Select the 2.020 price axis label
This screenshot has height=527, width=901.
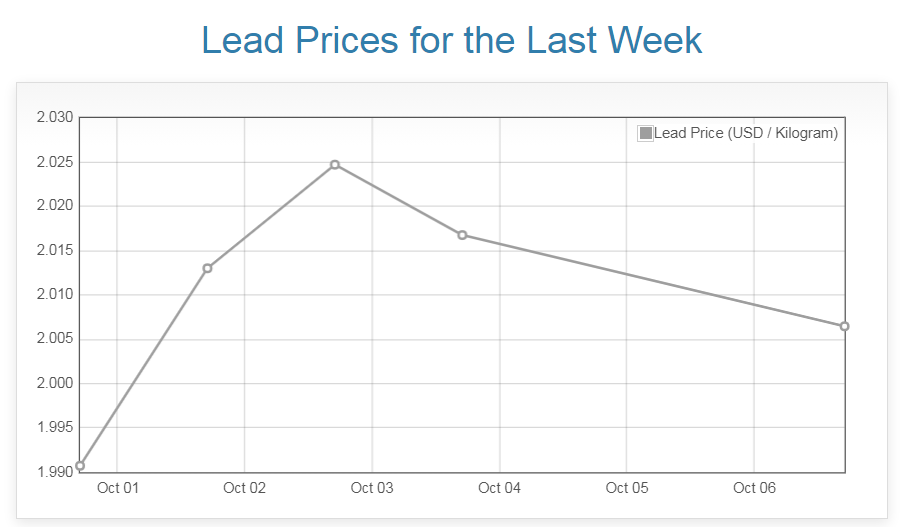55,206
